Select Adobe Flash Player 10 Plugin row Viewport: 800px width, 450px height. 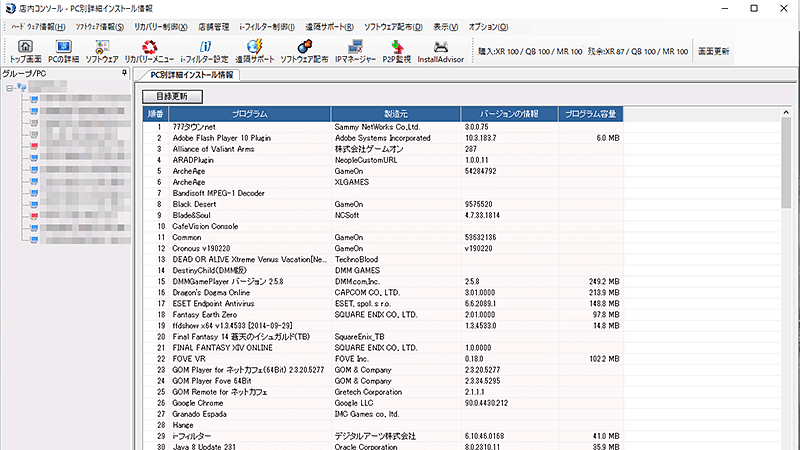coord(383,138)
